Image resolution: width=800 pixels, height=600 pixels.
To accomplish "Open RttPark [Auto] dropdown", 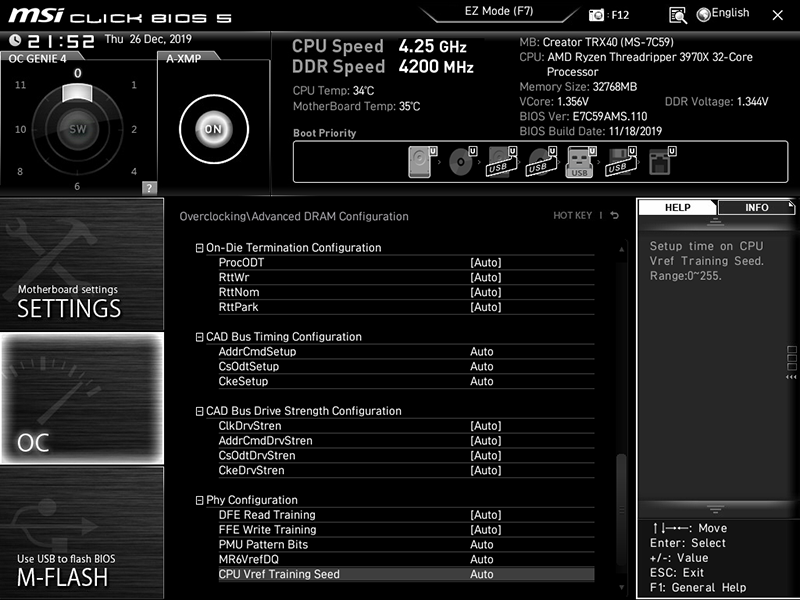I will (x=486, y=307).
